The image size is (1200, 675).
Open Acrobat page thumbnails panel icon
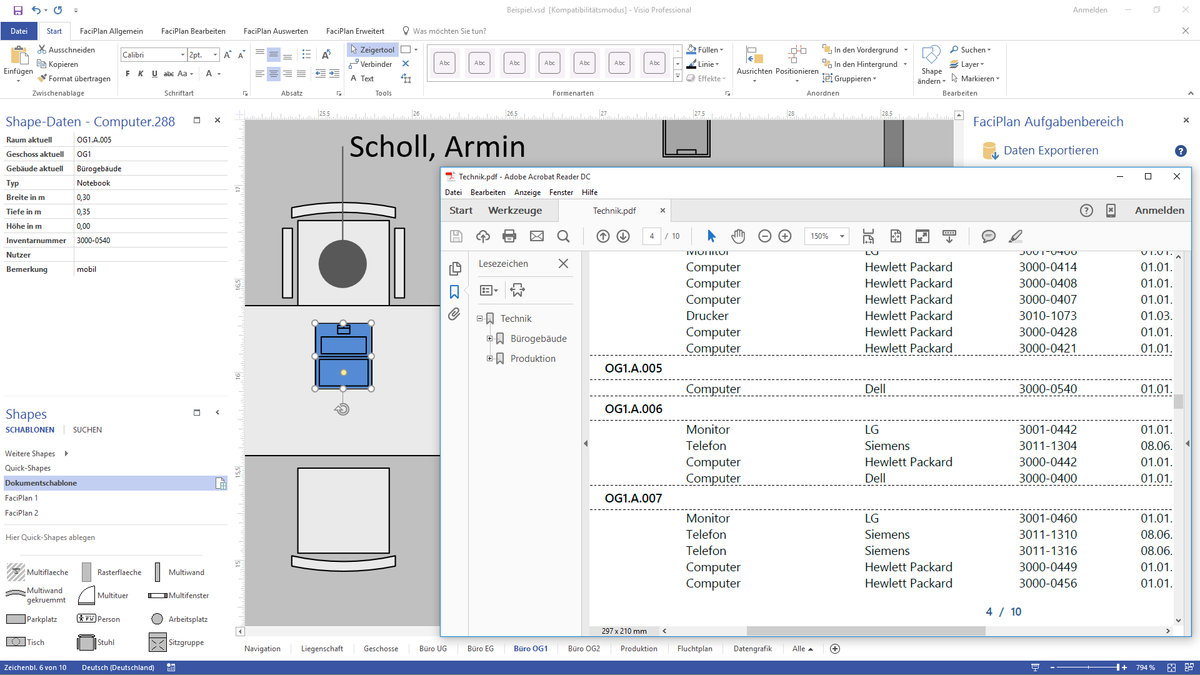455,269
